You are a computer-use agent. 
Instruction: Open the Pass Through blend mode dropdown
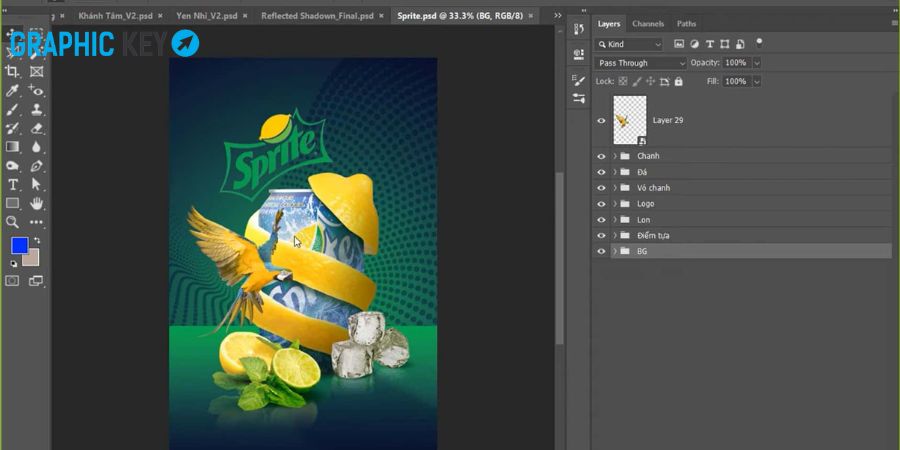(641, 63)
